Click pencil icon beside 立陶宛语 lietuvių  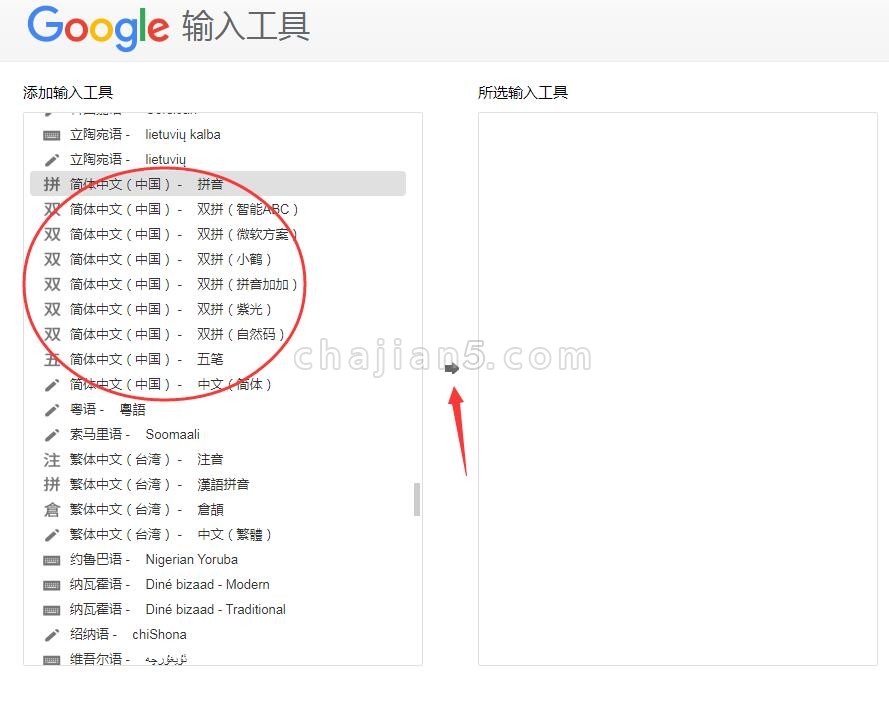pyautogui.click(x=52, y=160)
